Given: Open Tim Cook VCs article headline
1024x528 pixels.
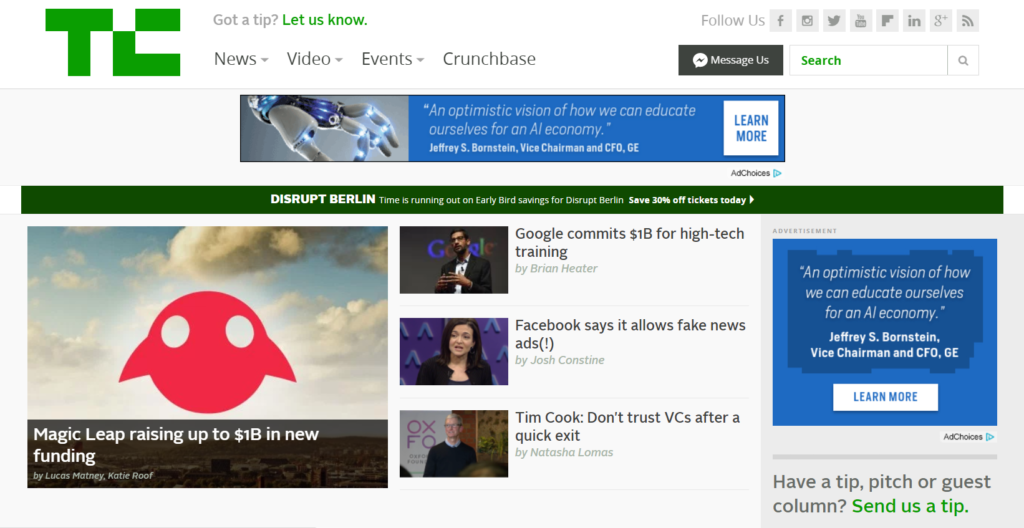Looking at the screenshot, I should pyautogui.click(x=627, y=426).
